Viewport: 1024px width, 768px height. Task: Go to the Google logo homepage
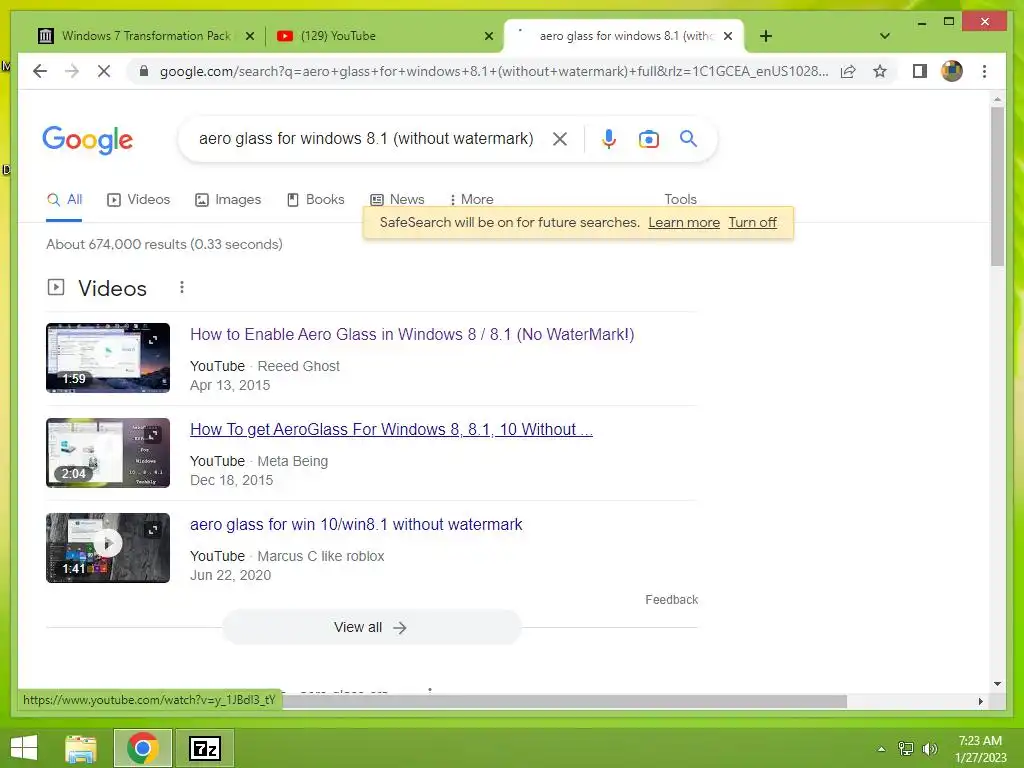click(88, 140)
